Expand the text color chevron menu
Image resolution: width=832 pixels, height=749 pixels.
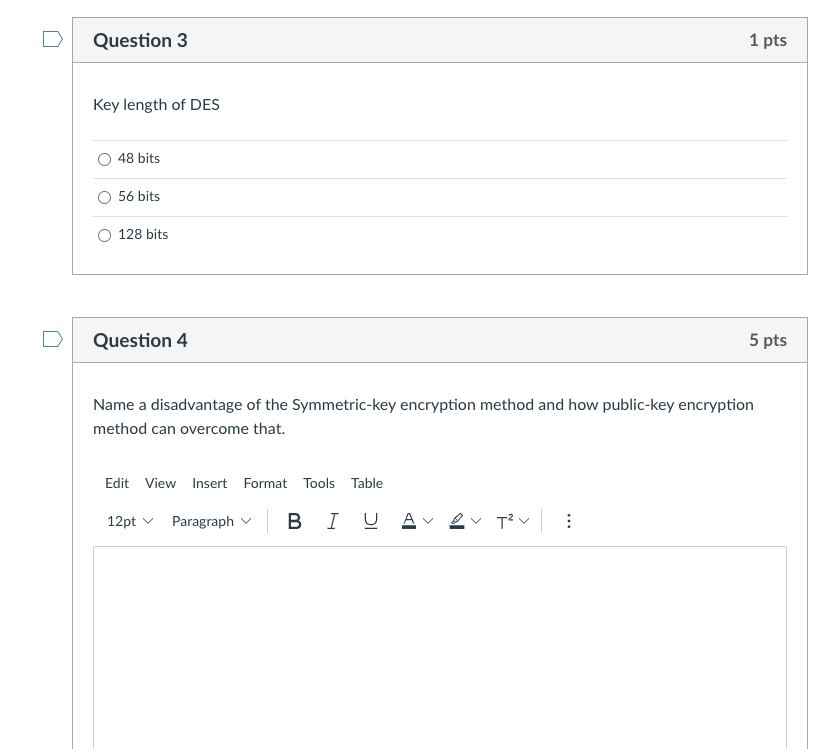[x=428, y=521]
